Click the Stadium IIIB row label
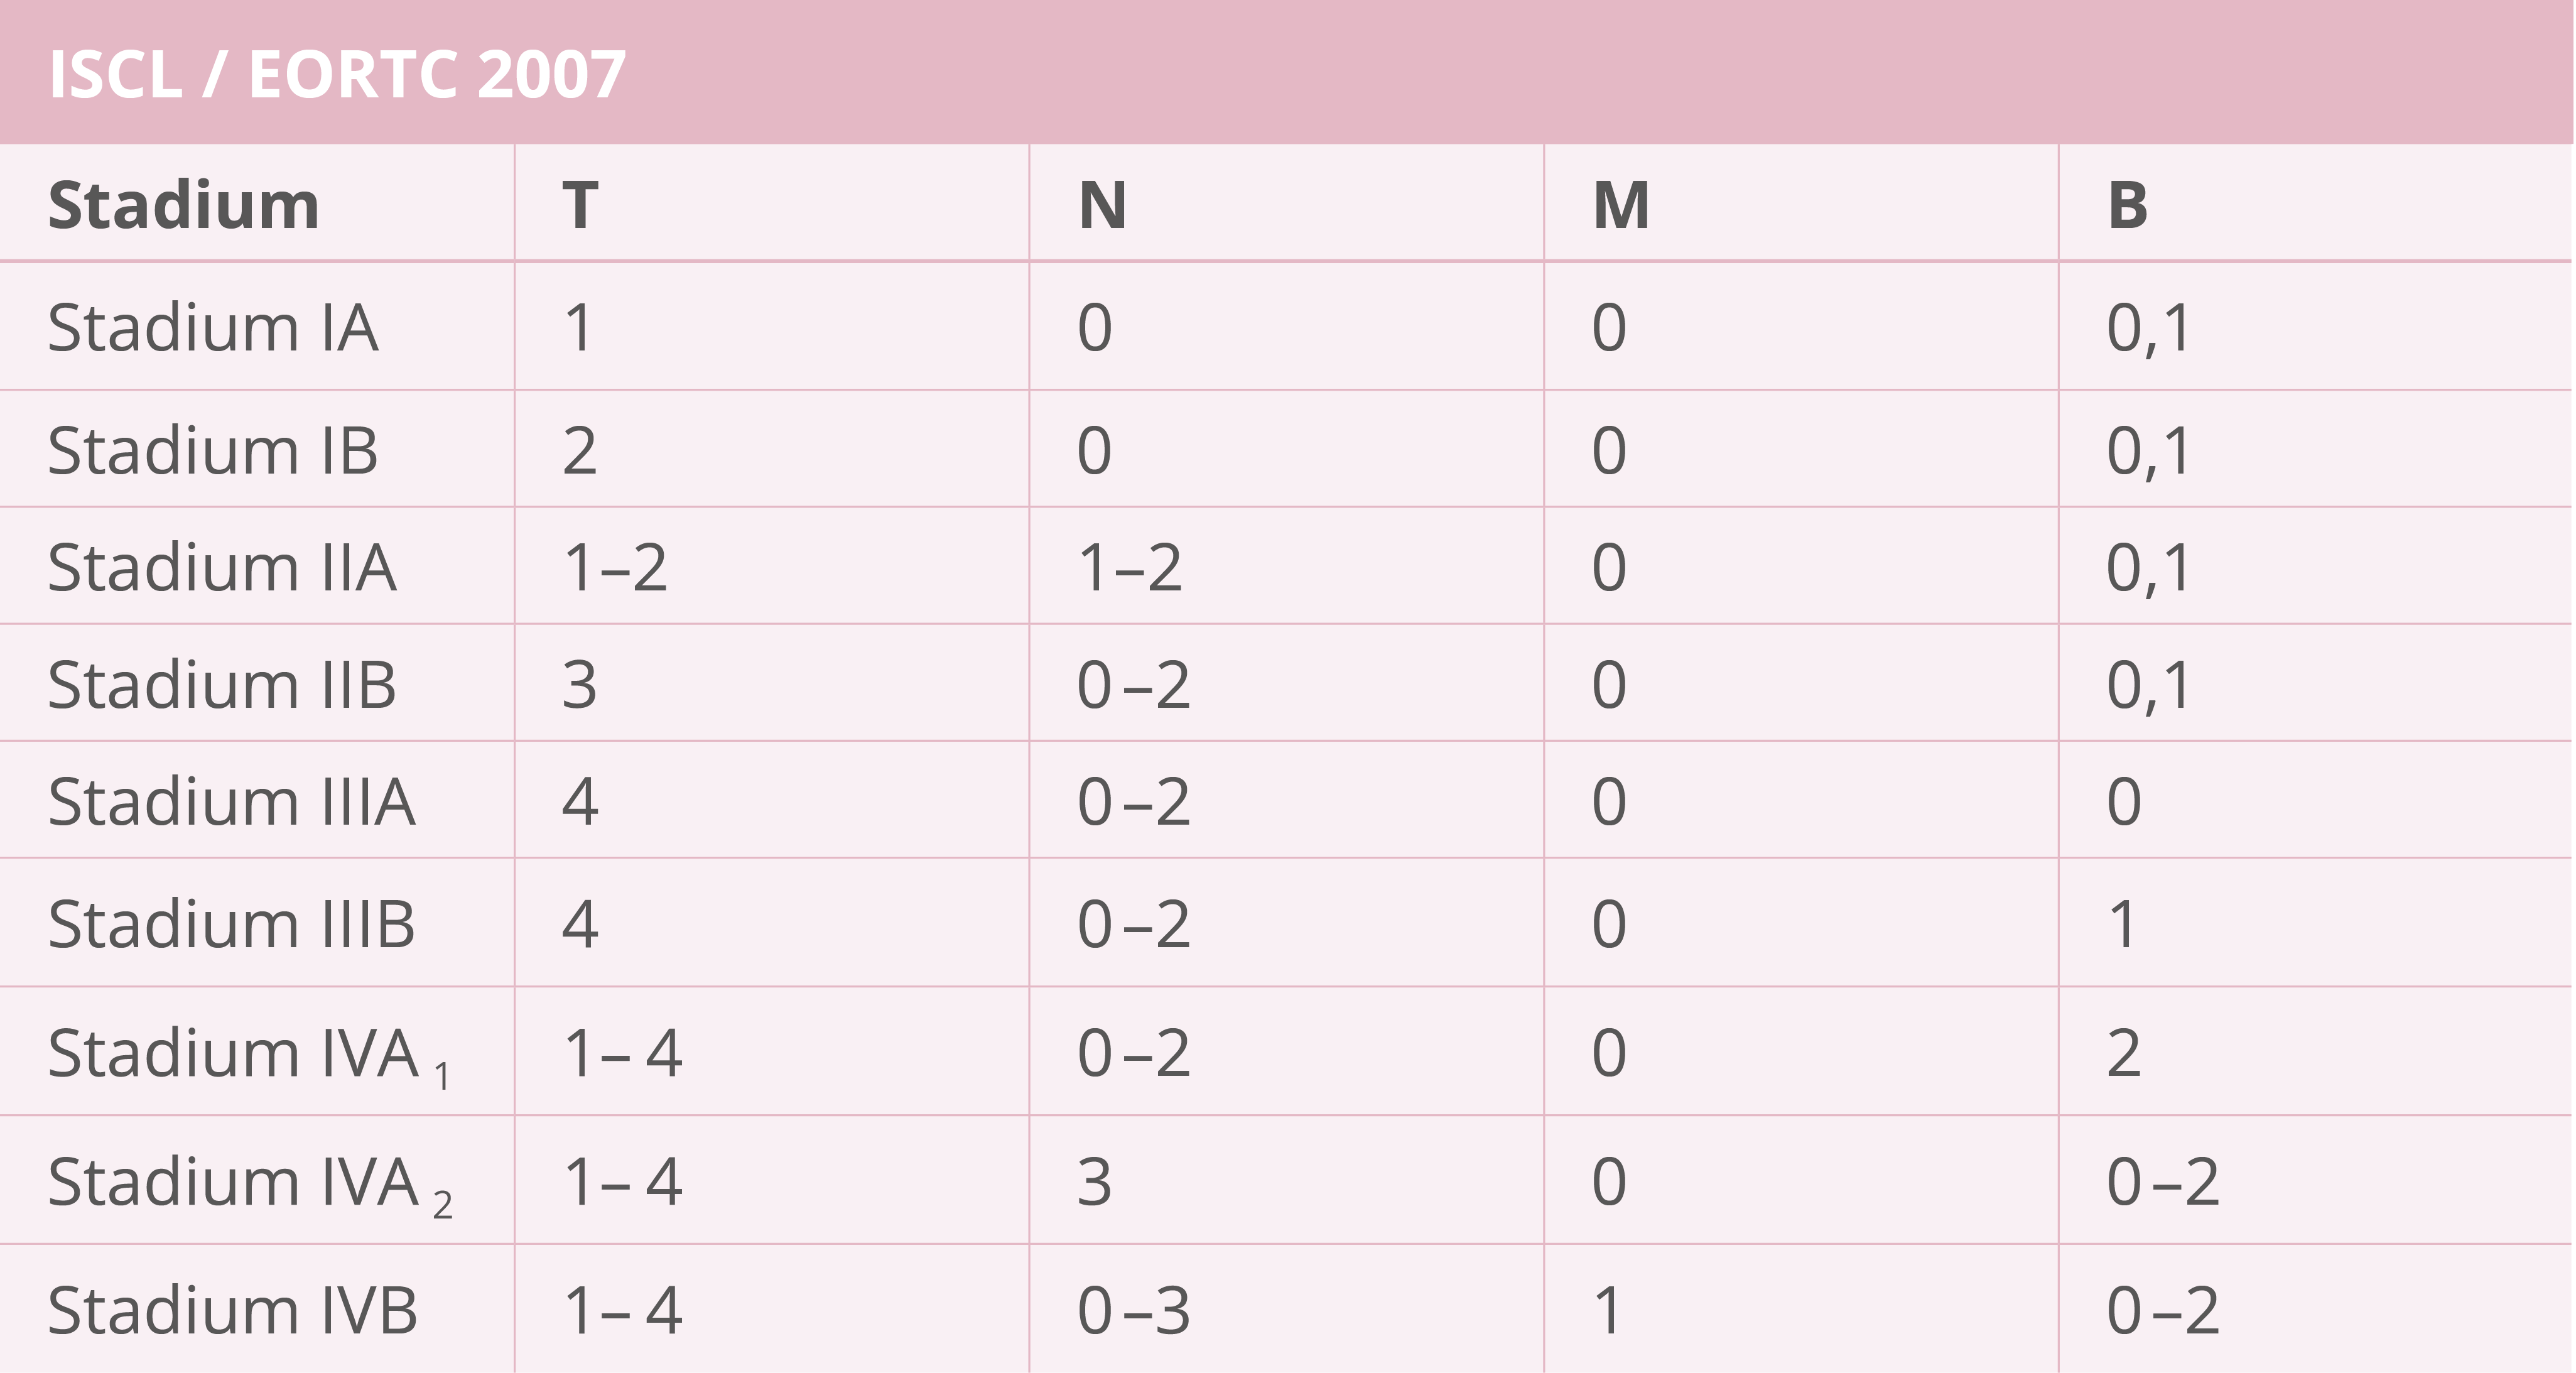The width and height of the screenshot is (2576, 1373). coord(231,924)
